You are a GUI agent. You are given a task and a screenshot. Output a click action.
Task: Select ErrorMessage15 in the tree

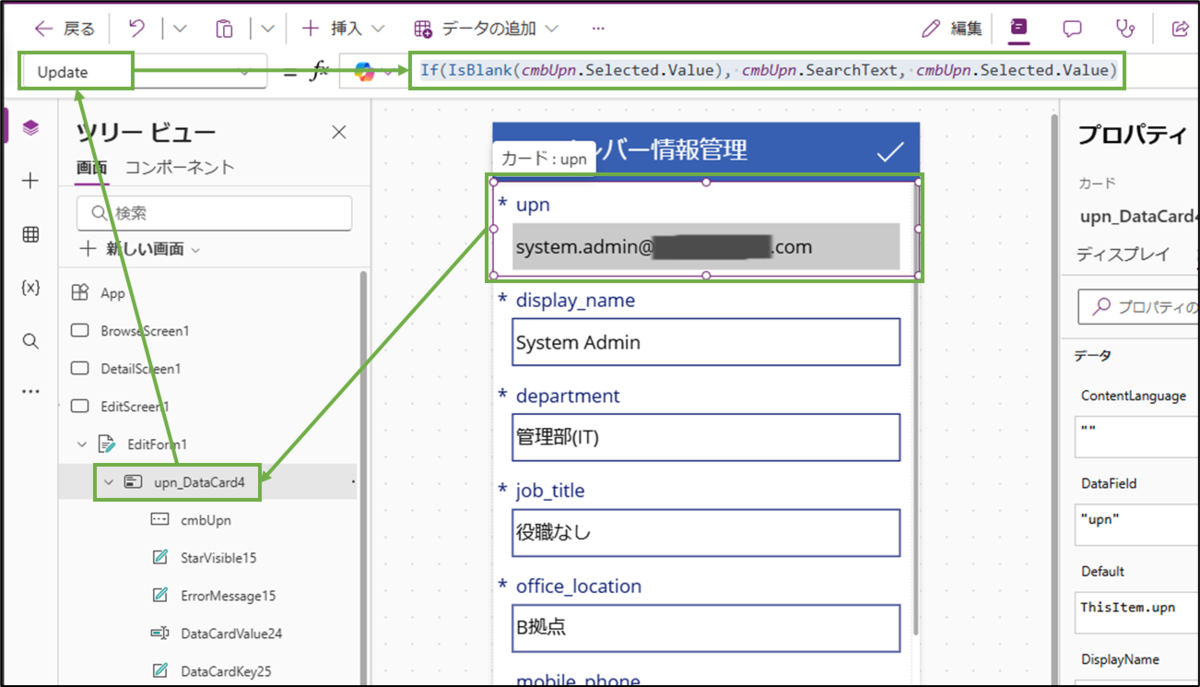(228, 596)
